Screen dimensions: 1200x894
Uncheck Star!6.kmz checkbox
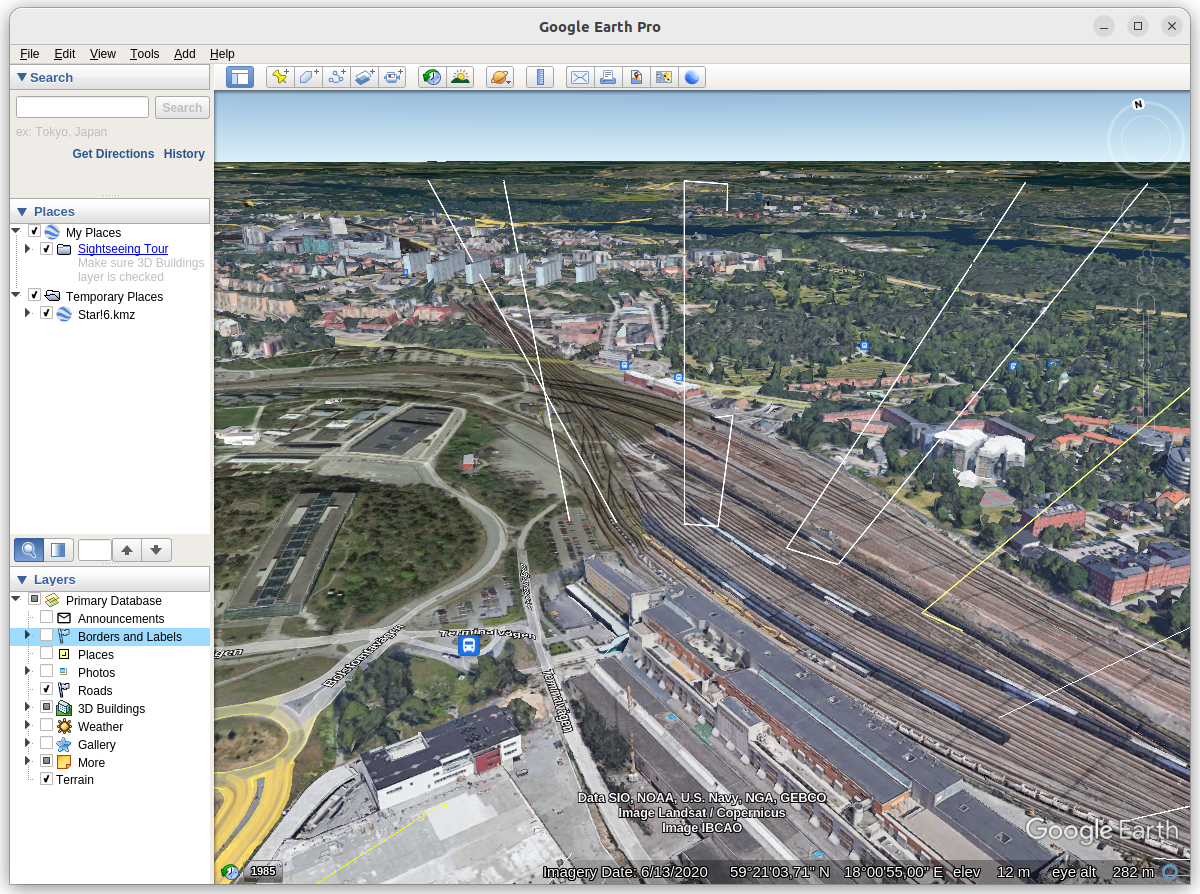(x=46, y=313)
